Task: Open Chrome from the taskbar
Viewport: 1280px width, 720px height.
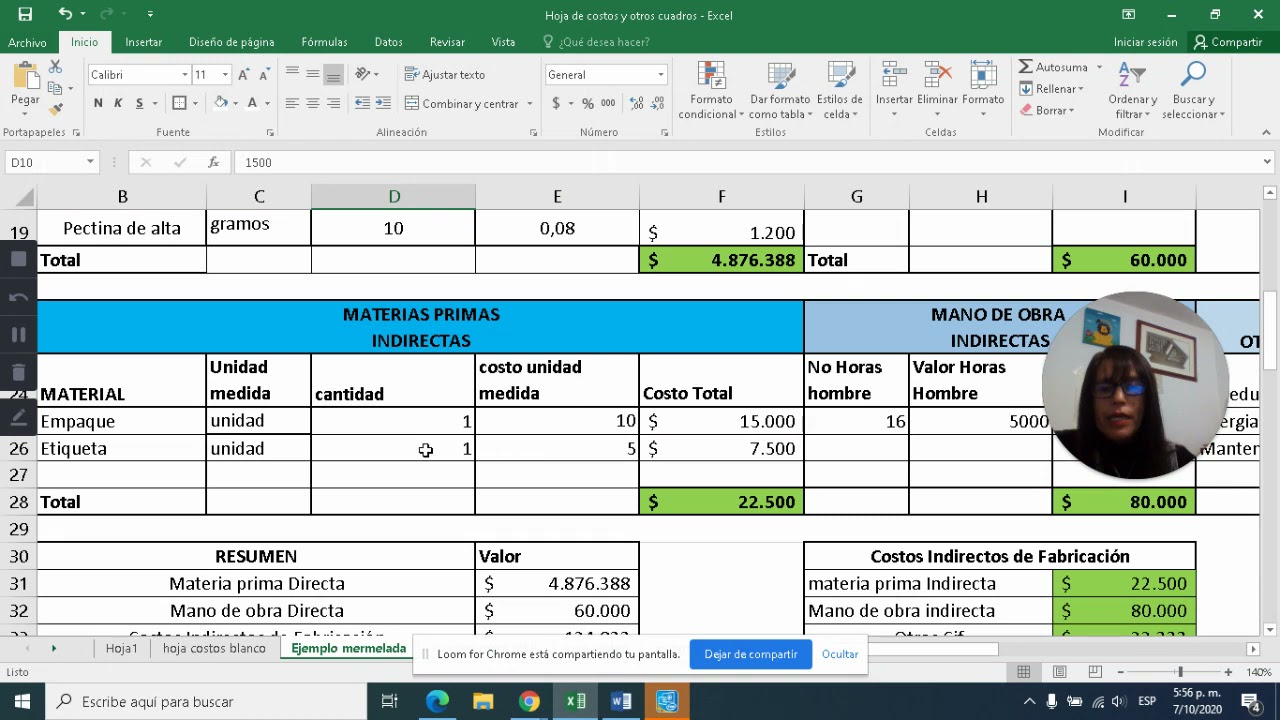Action: [529, 701]
